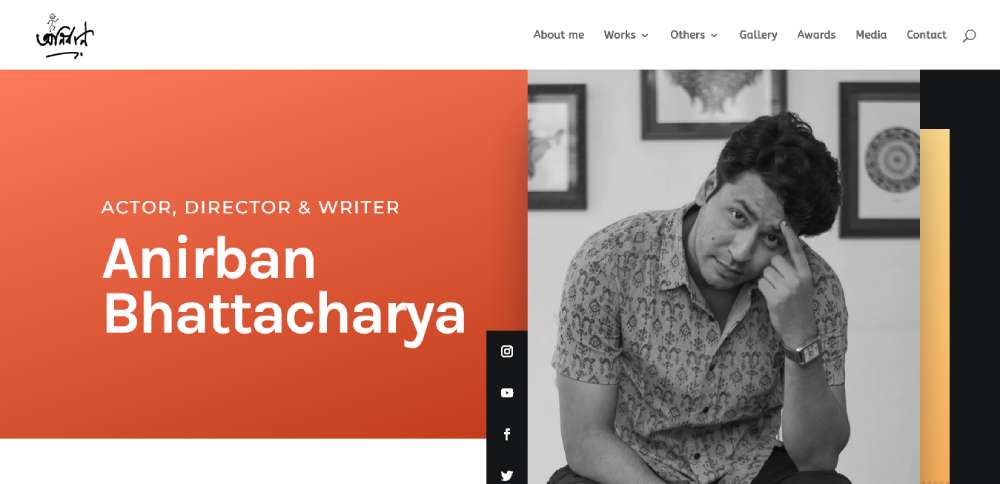
Task: Open the Facebook social icon
Action: point(507,434)
